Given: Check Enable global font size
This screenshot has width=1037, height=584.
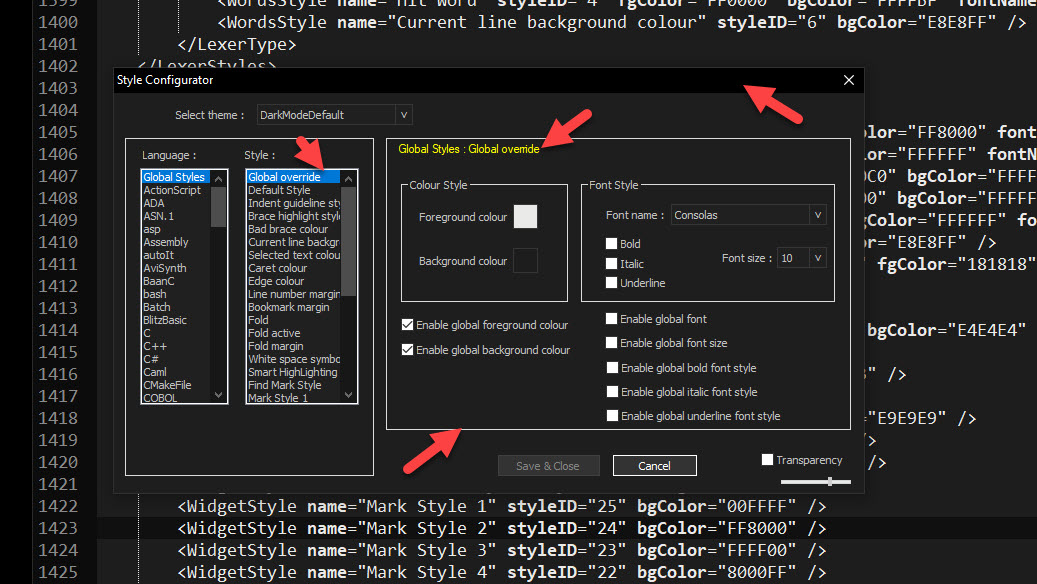Looking at the screenshot, I should 612,342.
